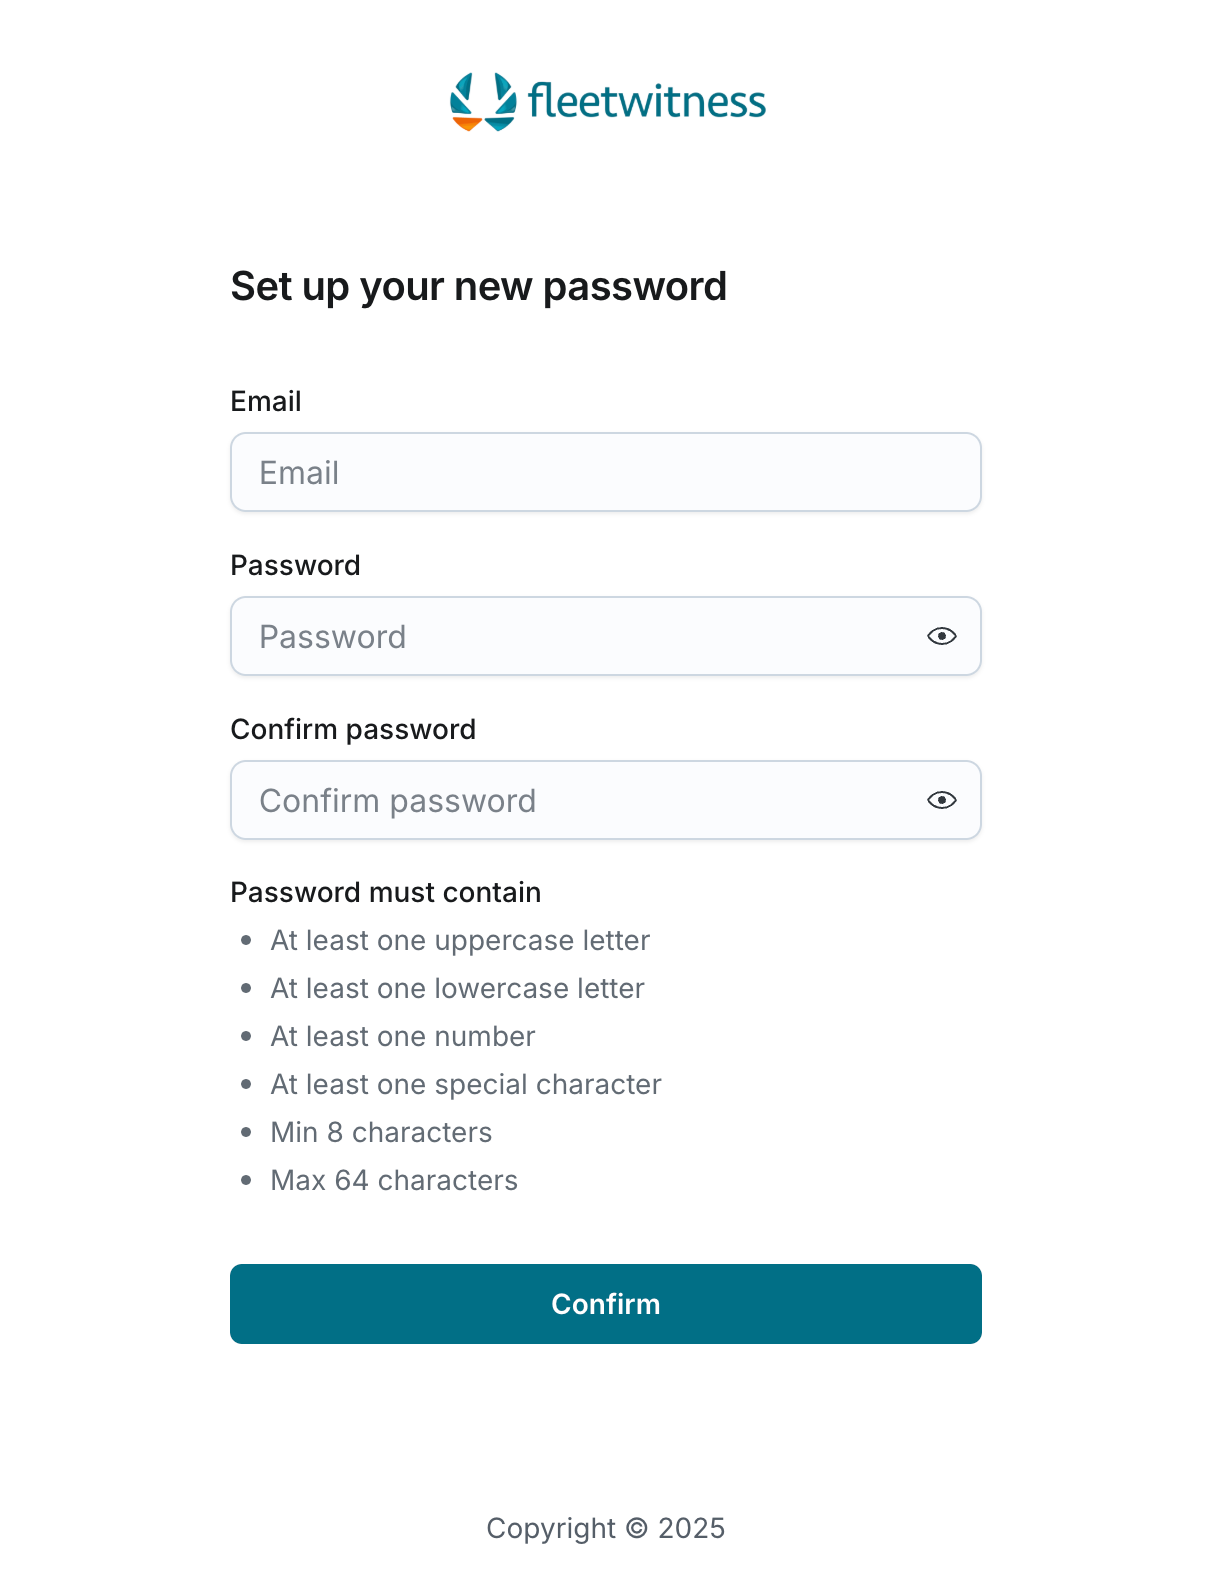Screen dimensions: 1212x1588
Task: Click the "Set up your new password" heading
Action: [x=478, y=287]
